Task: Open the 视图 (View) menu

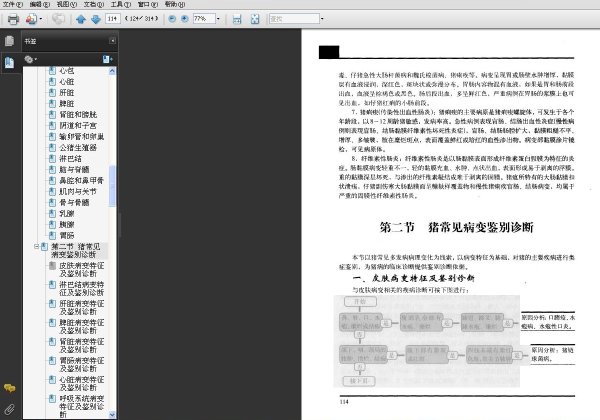Action: click(x=67, y=4)
